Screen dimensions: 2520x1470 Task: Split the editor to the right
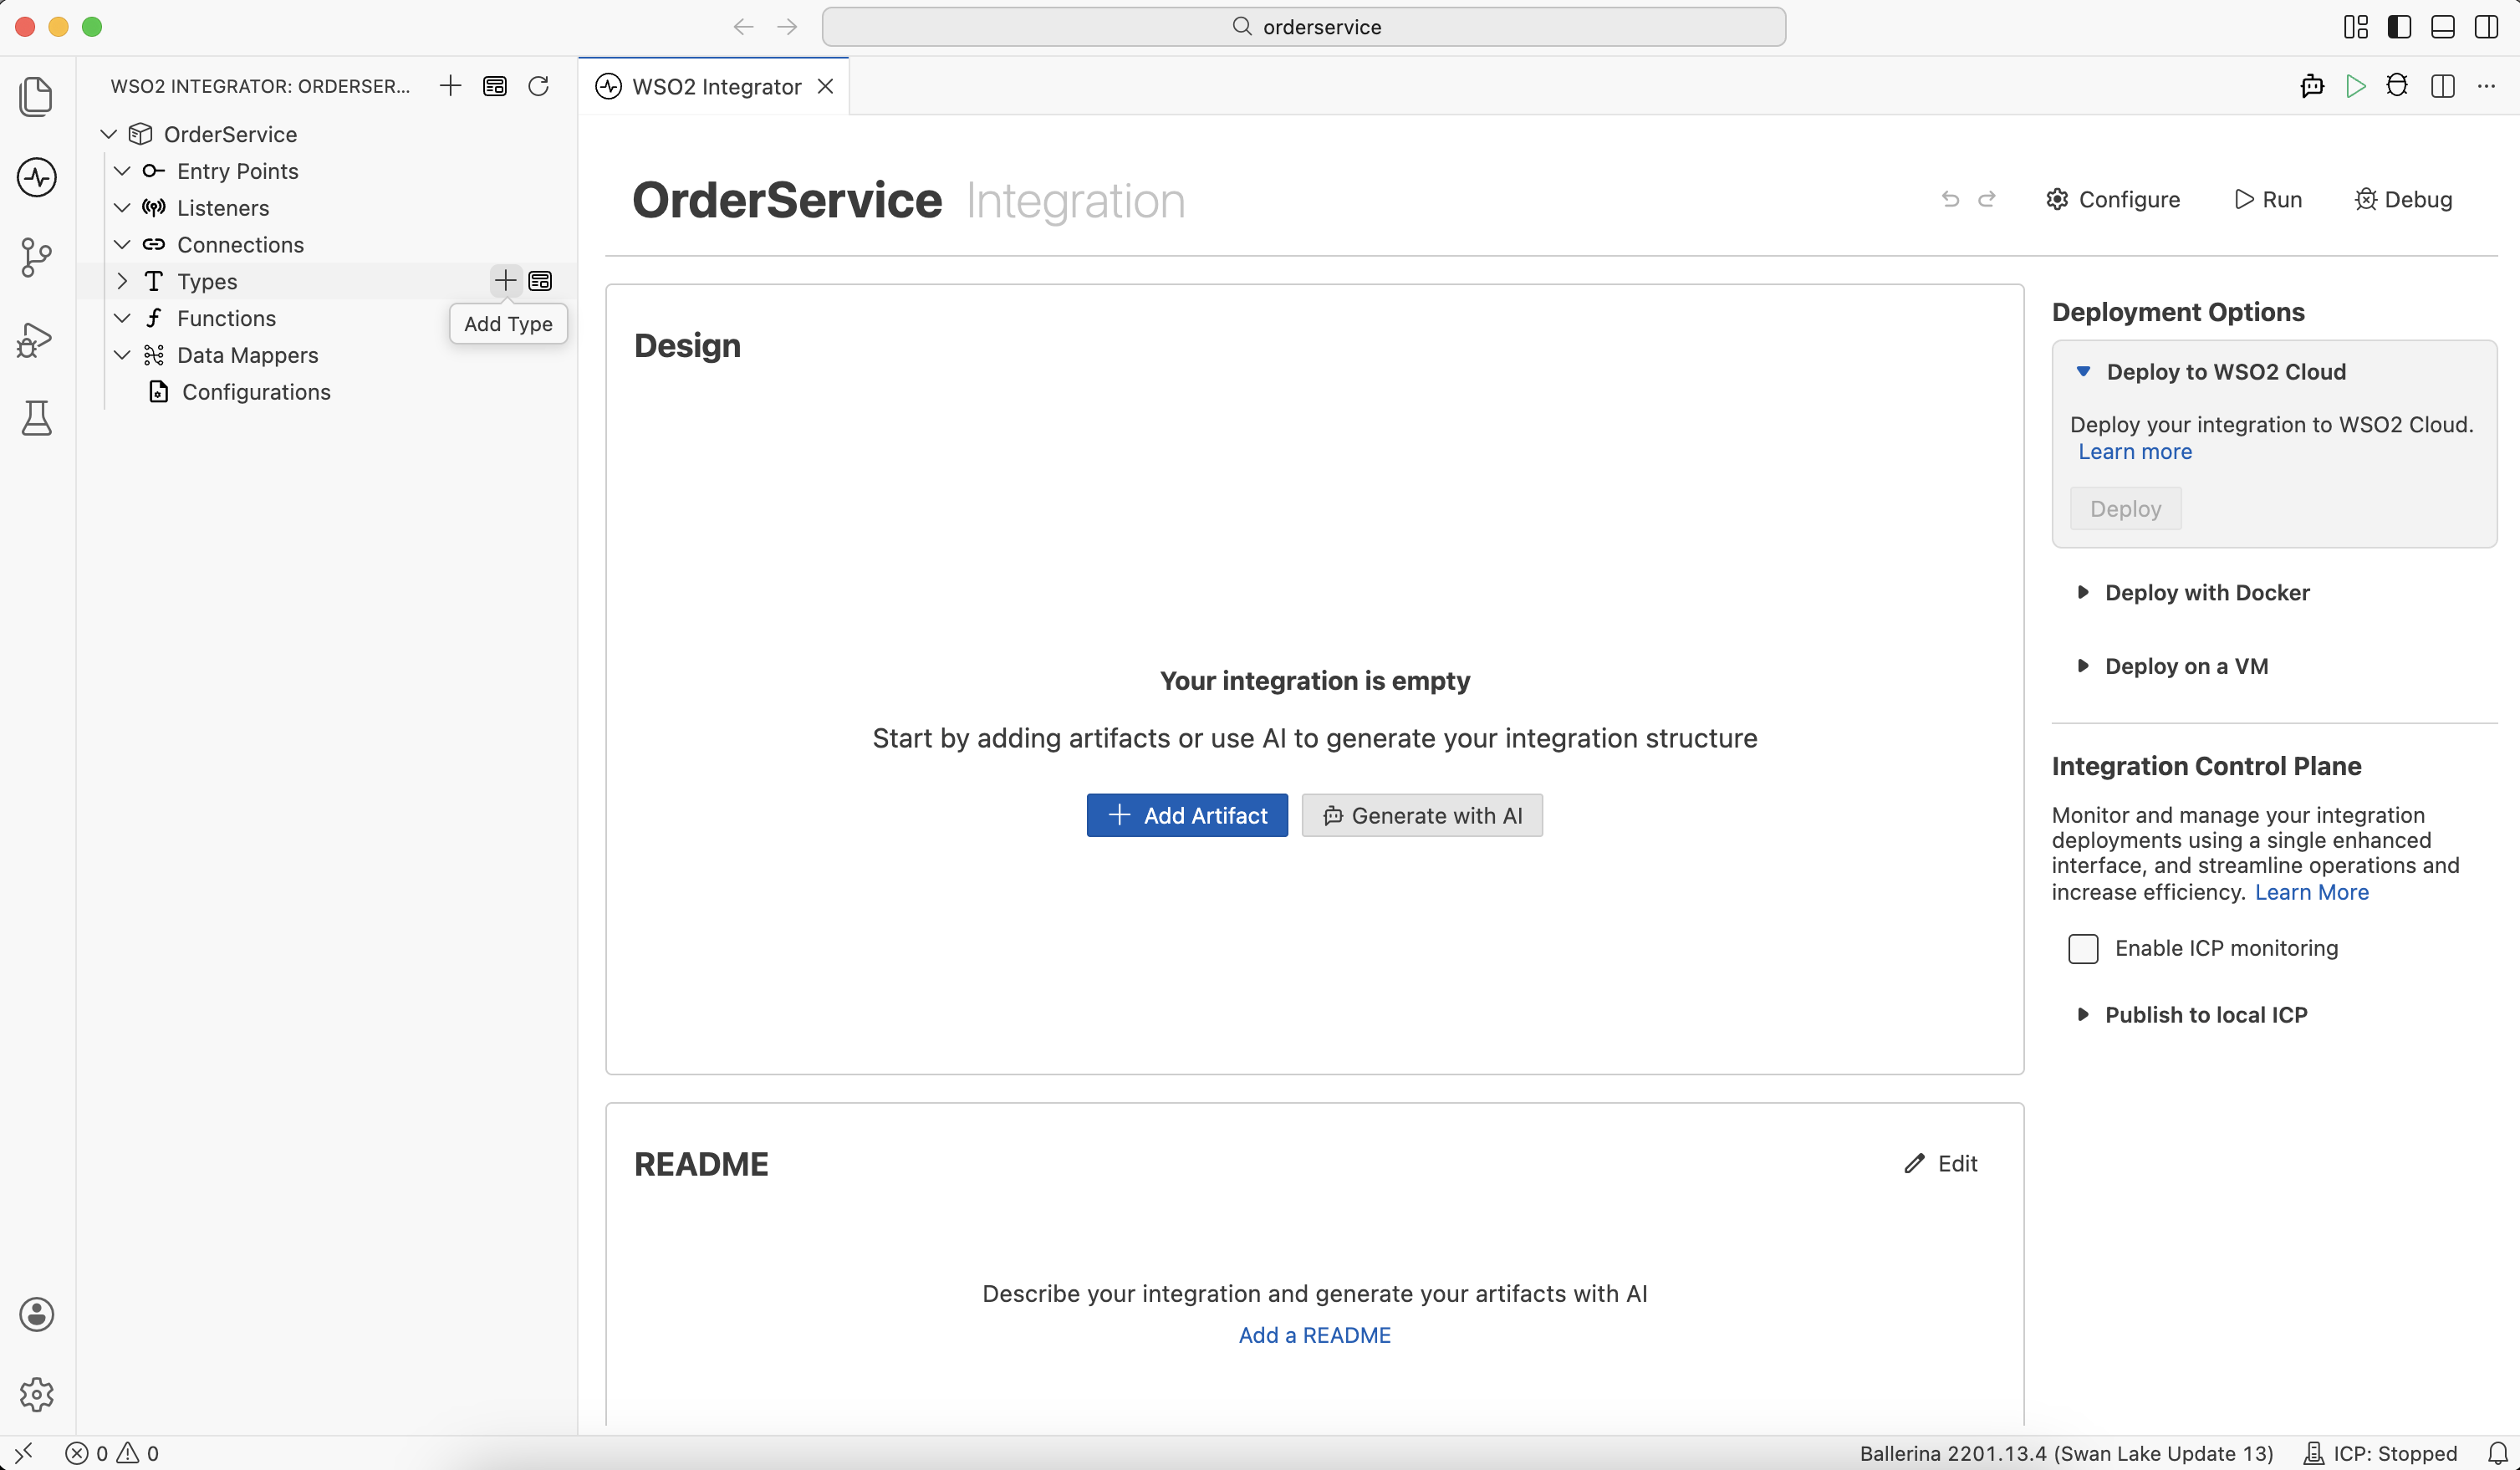pos(2443,86)
